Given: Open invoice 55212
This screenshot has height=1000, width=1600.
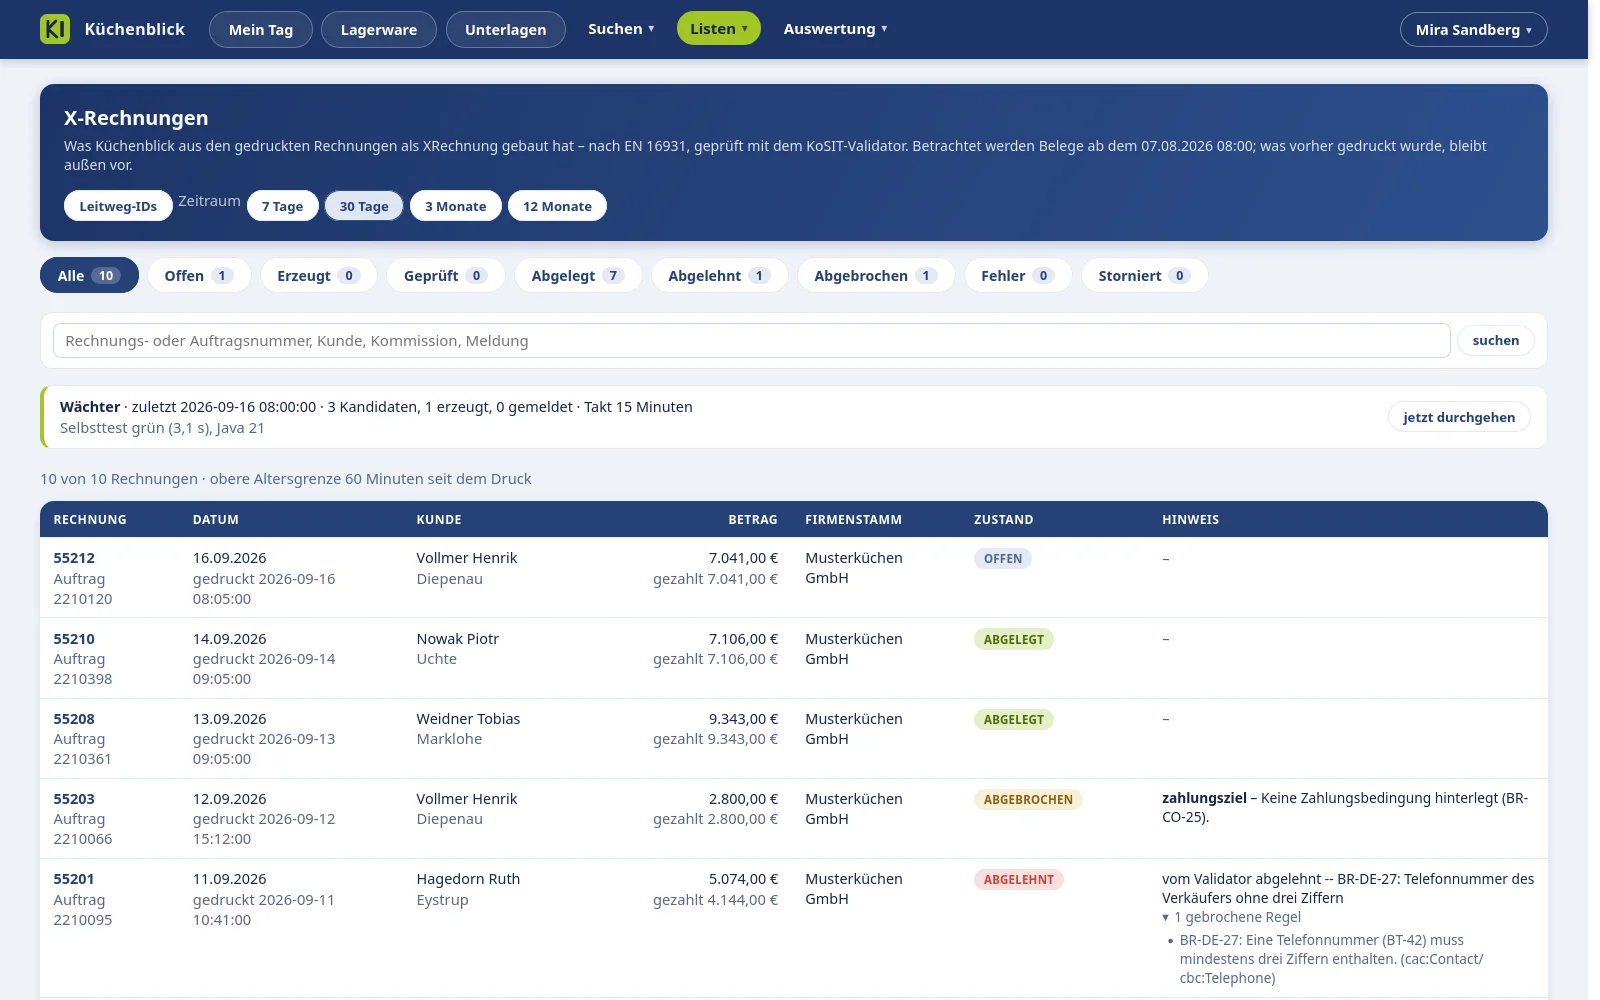Looking at the screenshot, I should tap(74, 558).
